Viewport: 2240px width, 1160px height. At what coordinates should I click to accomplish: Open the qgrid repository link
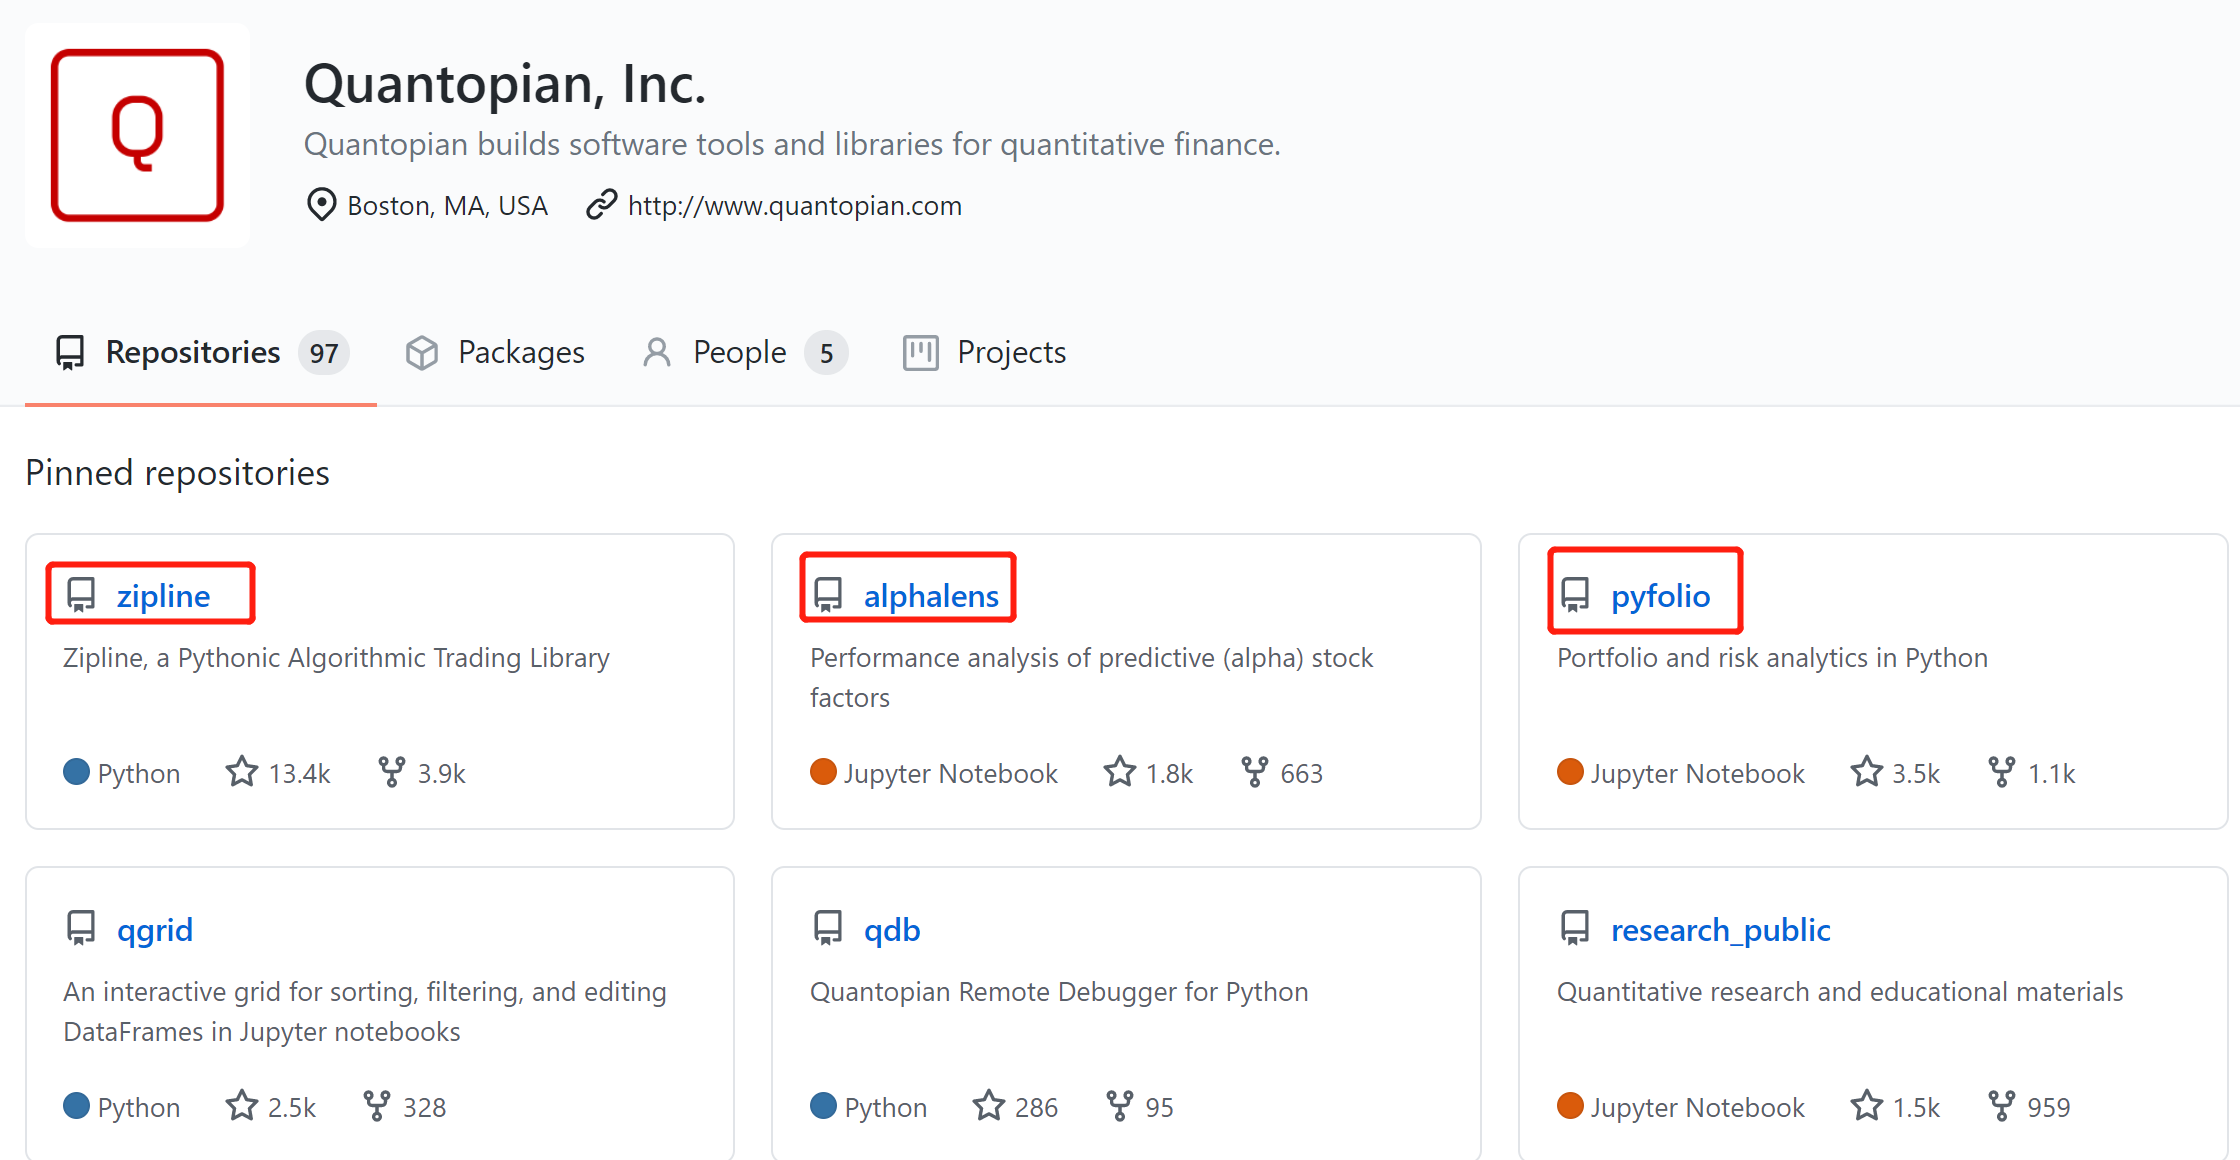pos(154,930)
